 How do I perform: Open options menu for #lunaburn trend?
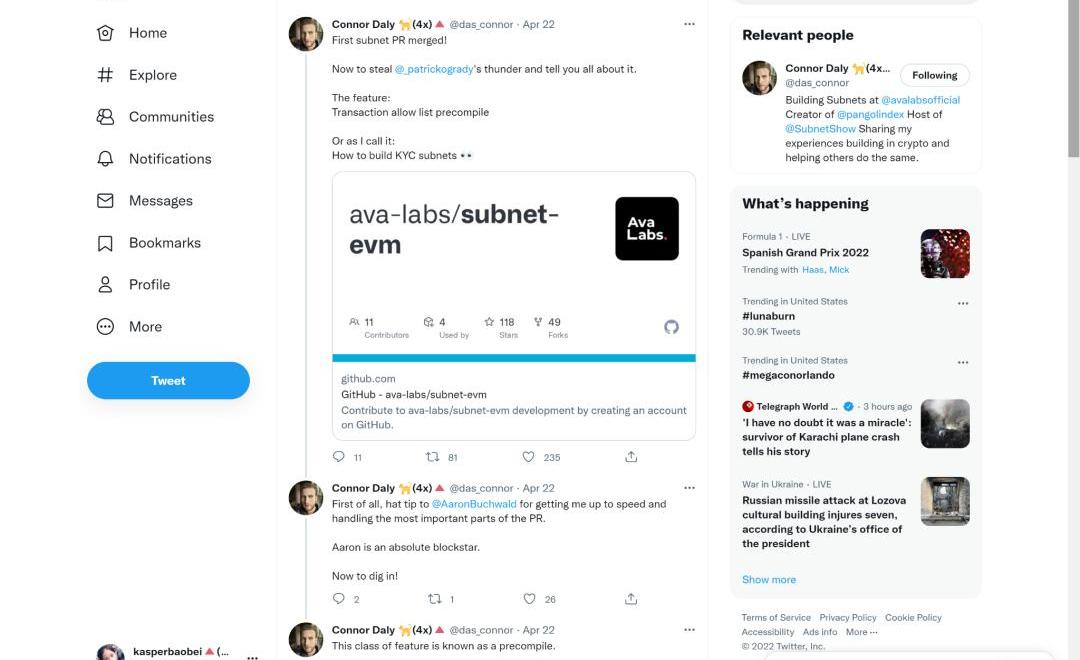click(963, 303)
